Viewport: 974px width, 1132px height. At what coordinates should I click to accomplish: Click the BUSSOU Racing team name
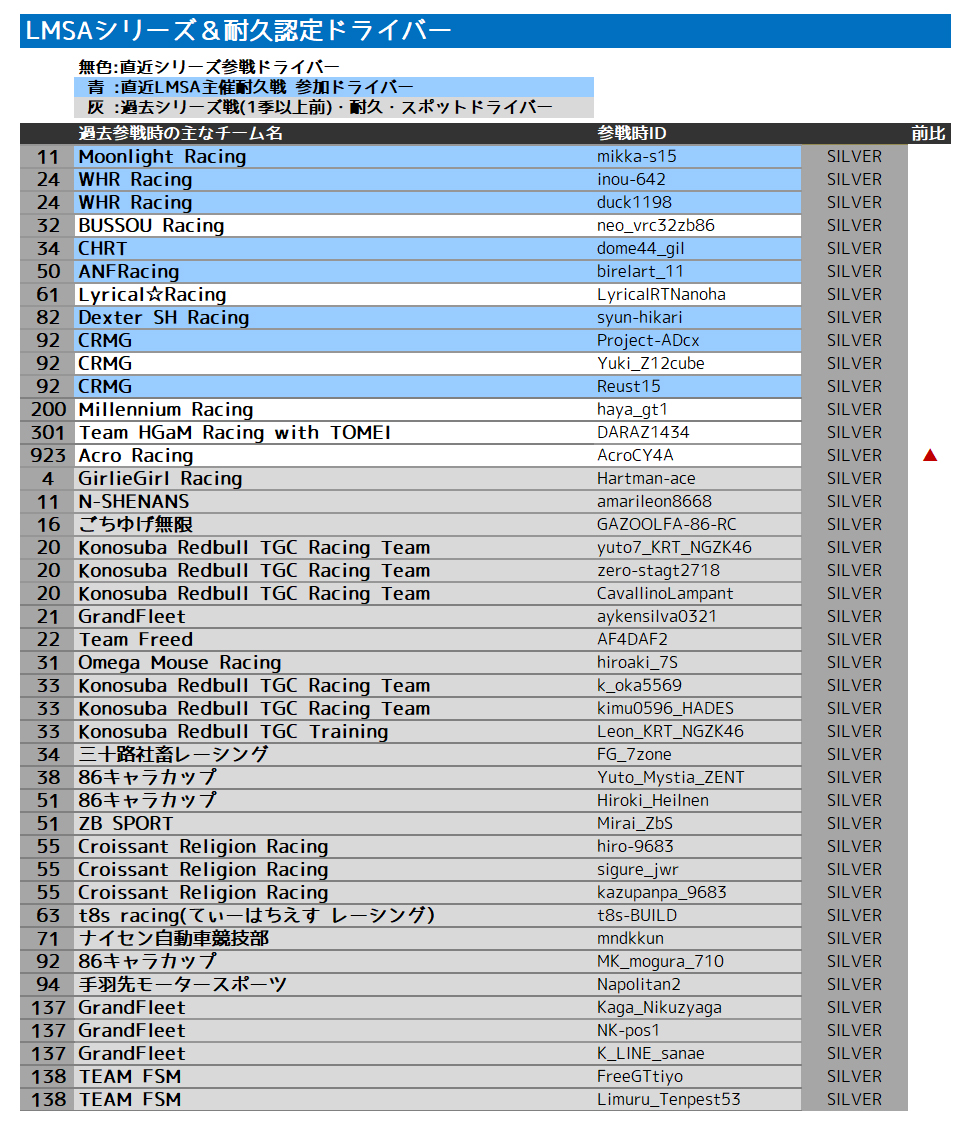coord(151,226)
